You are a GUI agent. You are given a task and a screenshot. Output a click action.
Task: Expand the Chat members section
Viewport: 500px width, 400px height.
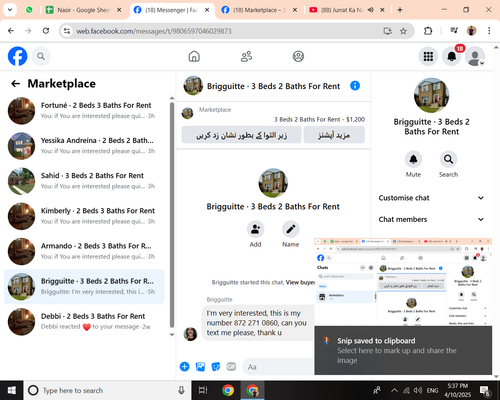tap(431, 219)
